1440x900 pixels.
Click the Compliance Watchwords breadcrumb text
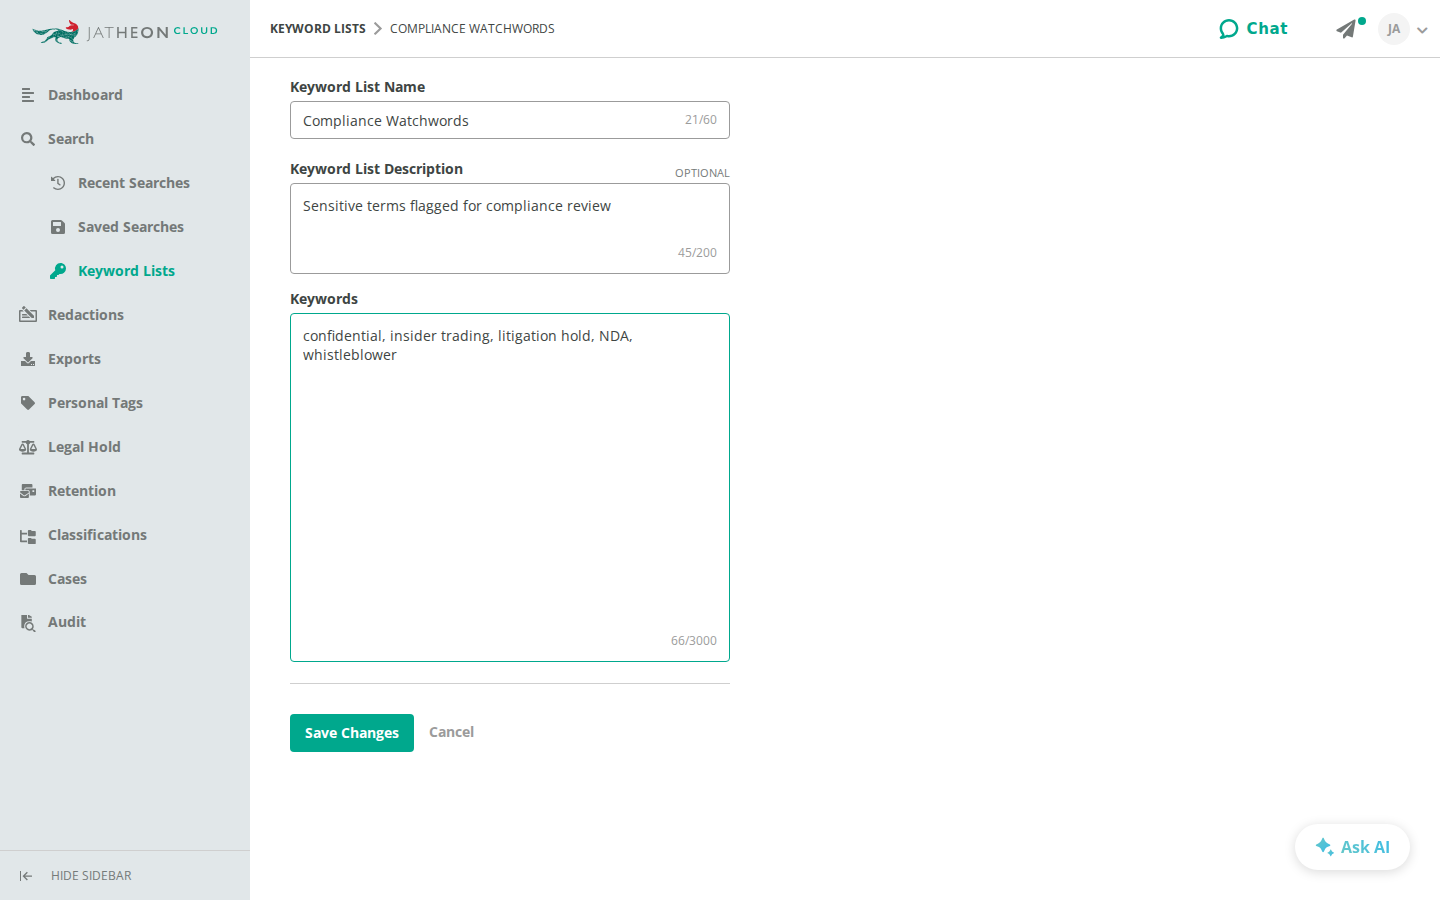[472, 29]
